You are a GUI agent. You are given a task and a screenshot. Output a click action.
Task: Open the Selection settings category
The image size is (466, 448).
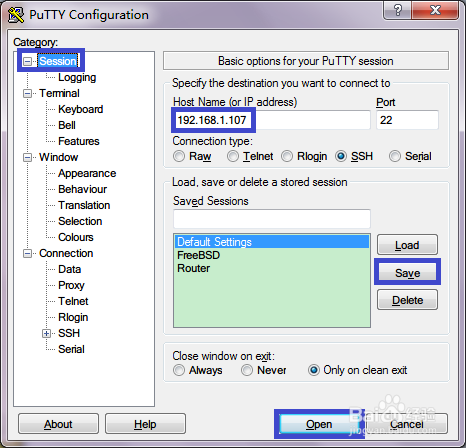80,221
